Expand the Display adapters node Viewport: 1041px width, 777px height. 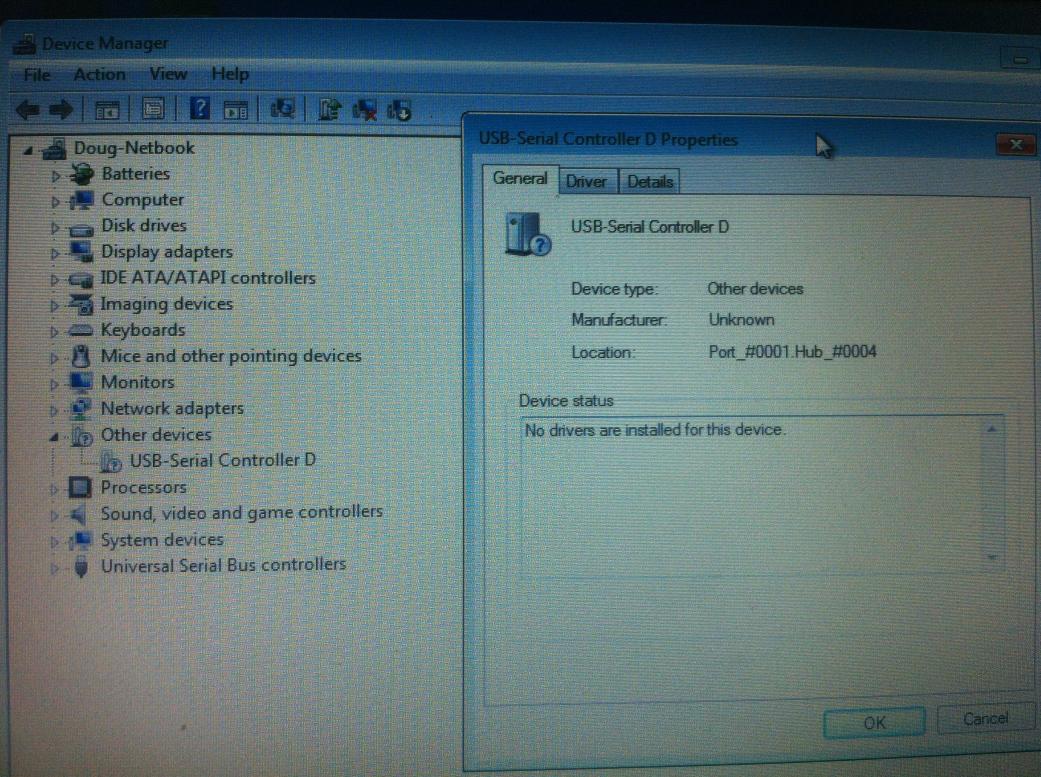[57, 253]
